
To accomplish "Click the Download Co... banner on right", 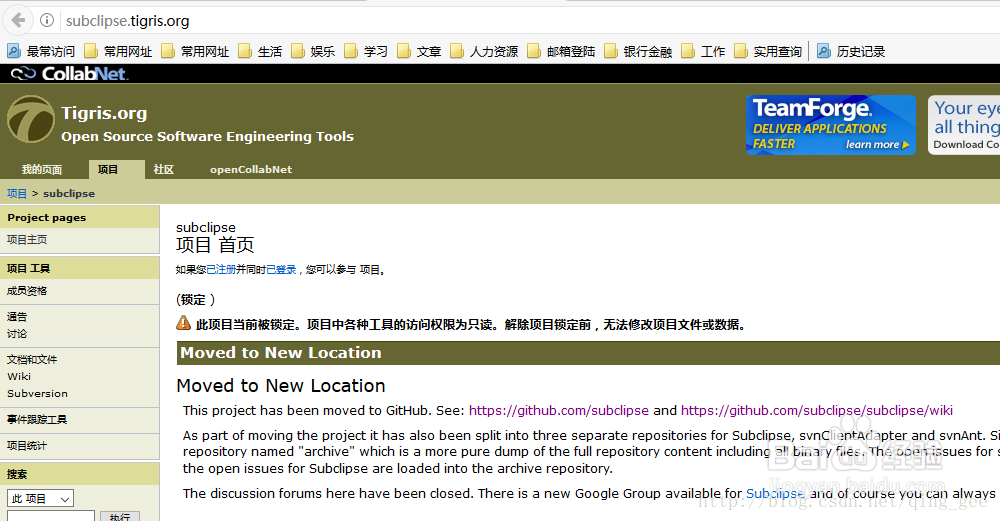I will point(964,125).
